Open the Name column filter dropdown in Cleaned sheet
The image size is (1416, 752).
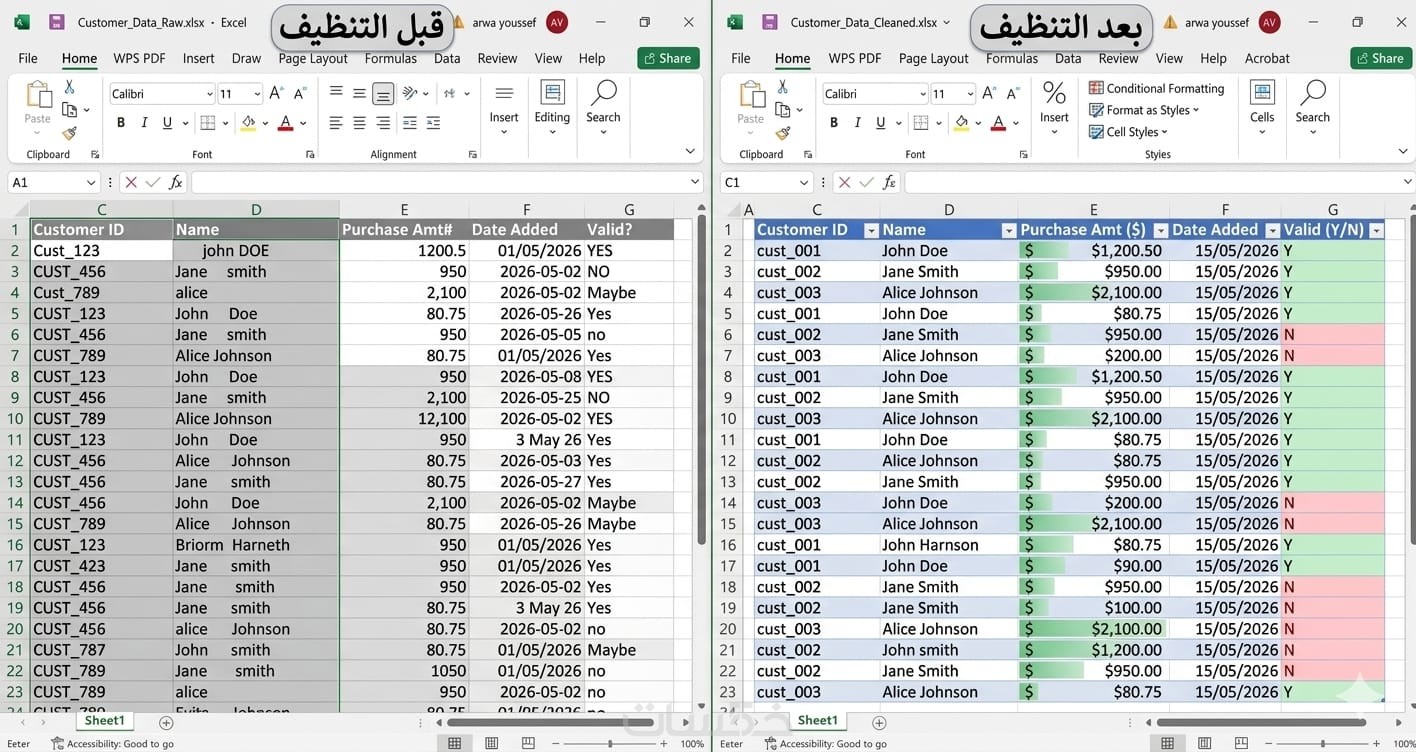pyautogui.click(x=1008, y=230)
